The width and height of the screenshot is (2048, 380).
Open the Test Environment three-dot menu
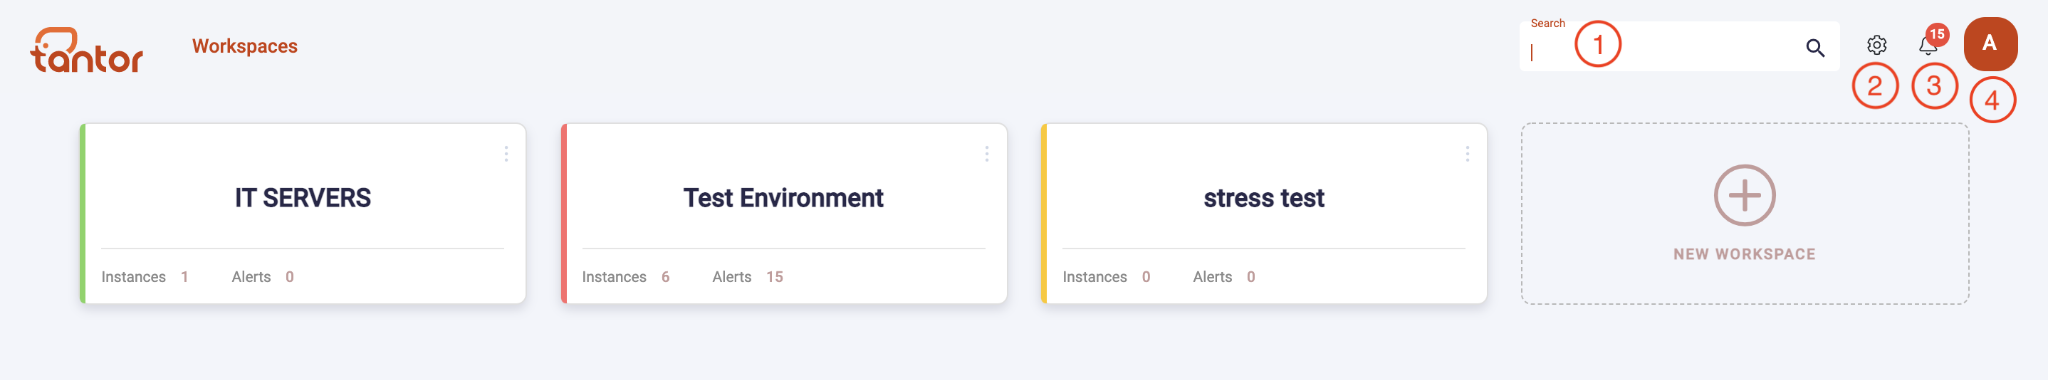pyautogui.click(x=986, y=154)
